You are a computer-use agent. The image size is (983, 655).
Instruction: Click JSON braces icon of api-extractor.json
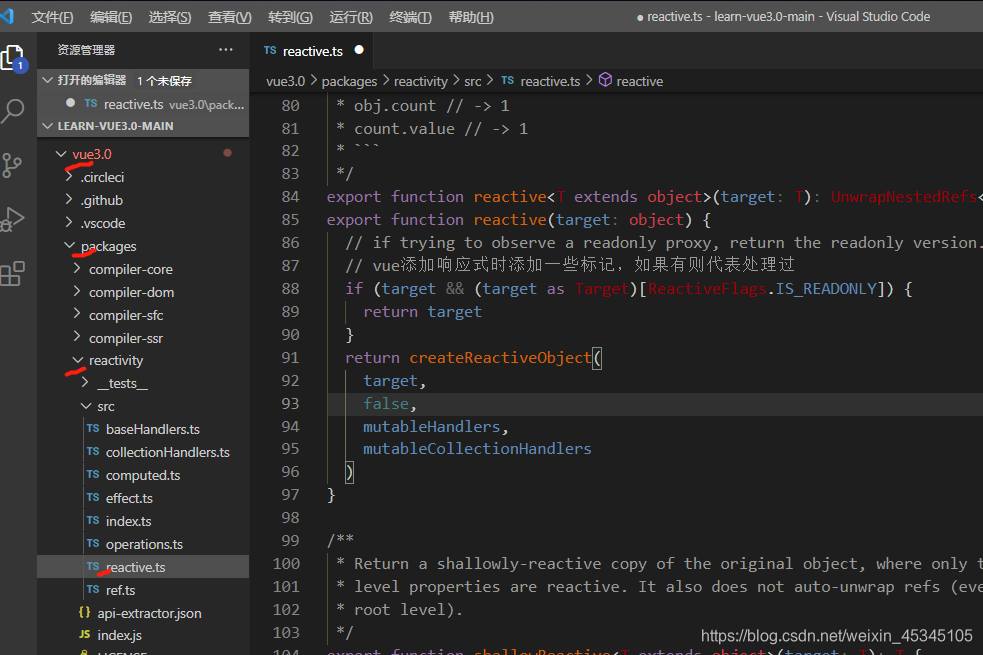pyautogui.click(x=85, y=612)
